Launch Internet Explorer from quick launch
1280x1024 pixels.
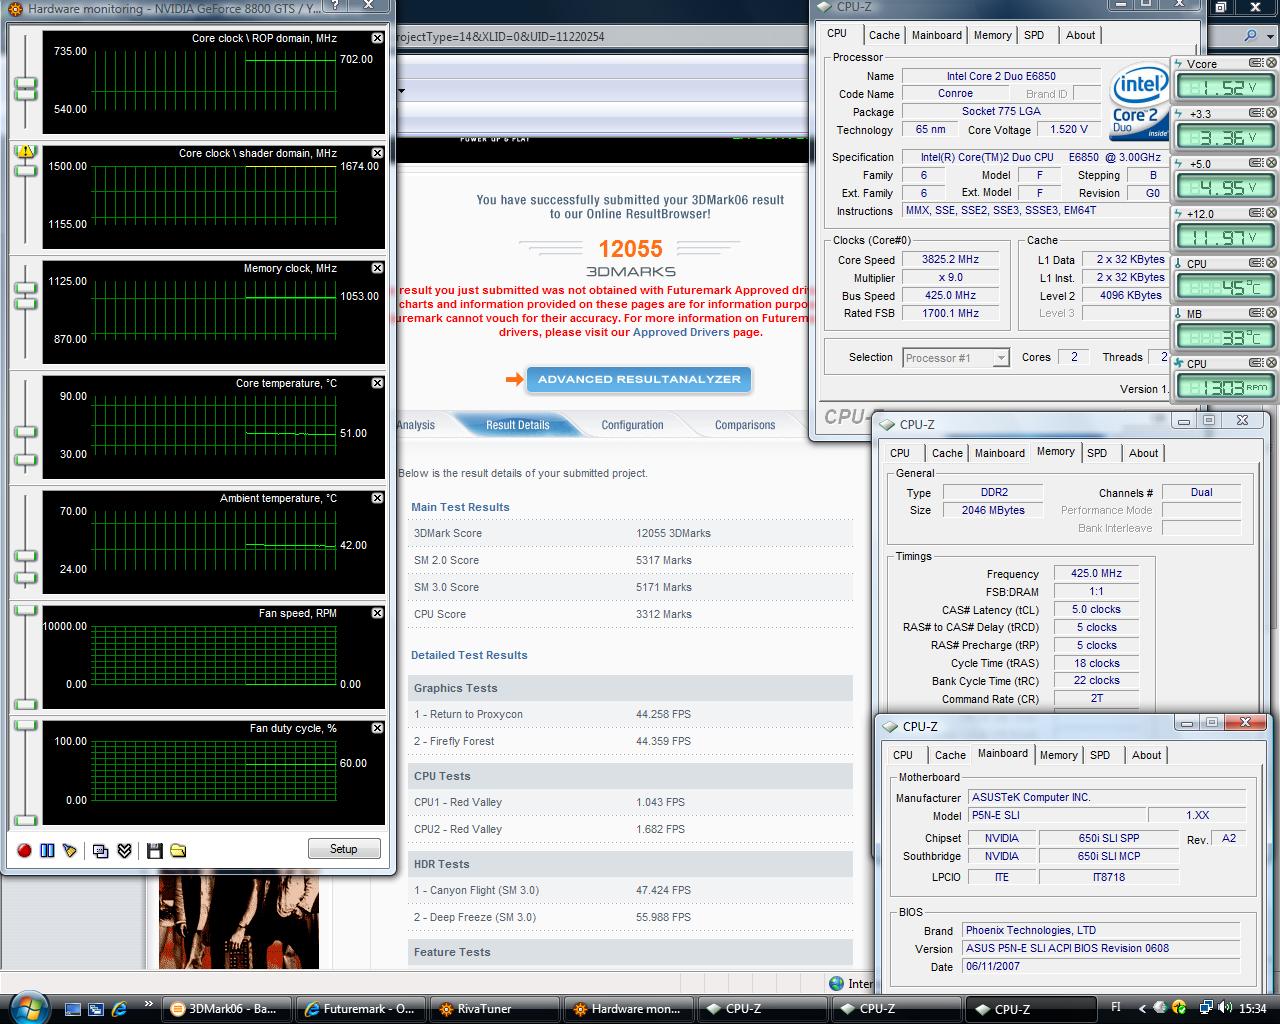pos(120,1009)
